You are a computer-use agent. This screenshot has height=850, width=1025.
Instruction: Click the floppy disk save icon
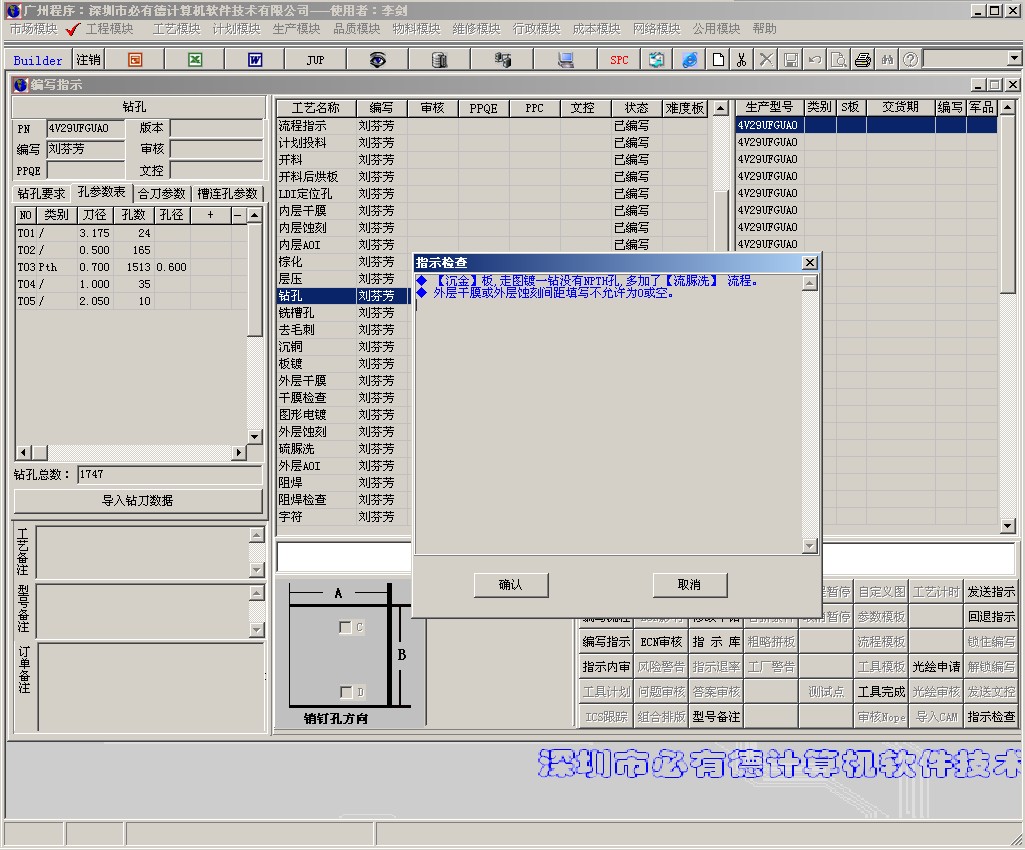pyautogui.click(x=790, y=60)
